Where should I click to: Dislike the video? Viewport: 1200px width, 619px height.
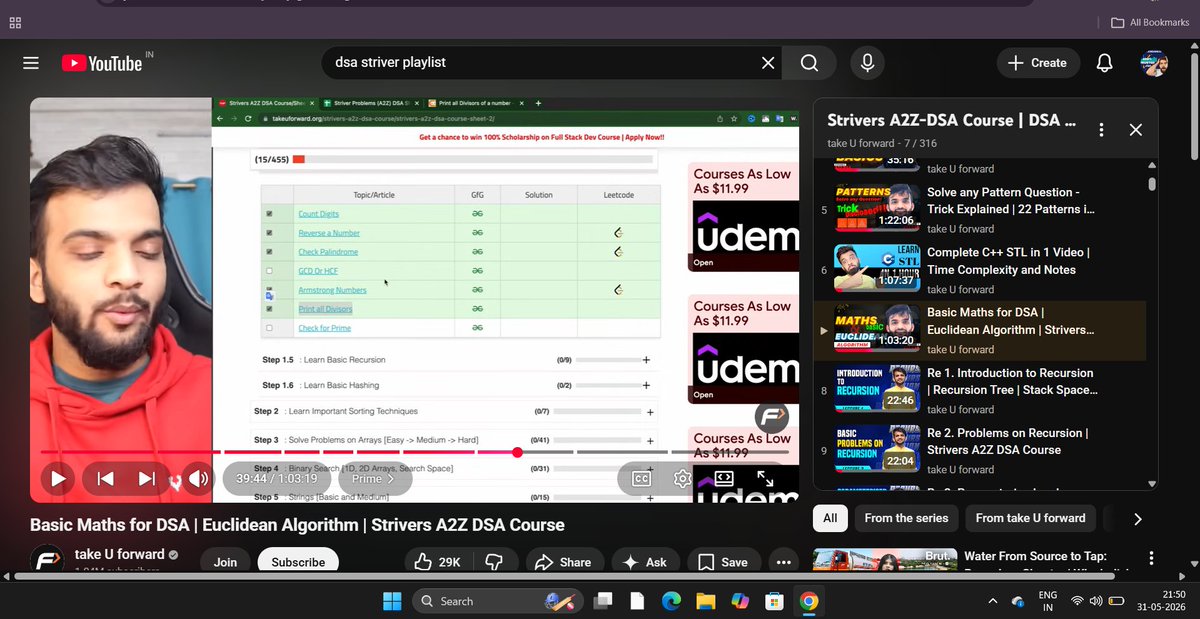pos(493,562)
